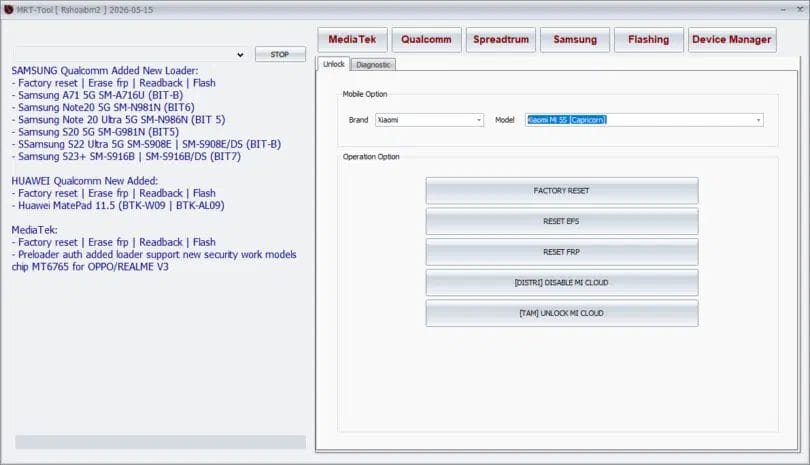This screenshot has width=810, height=465.
Task: Go to the Flashing section
Action: (648, 40)
